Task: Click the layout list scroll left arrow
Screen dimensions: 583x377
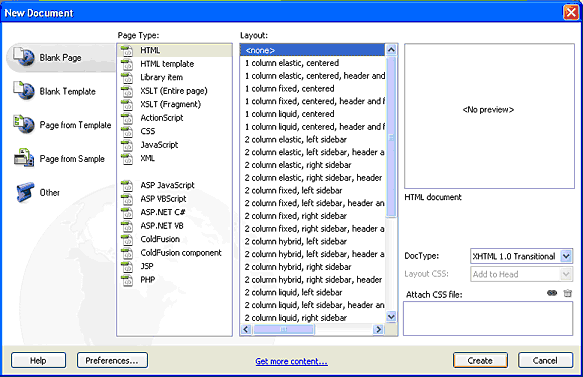Action: coord(246,329)
